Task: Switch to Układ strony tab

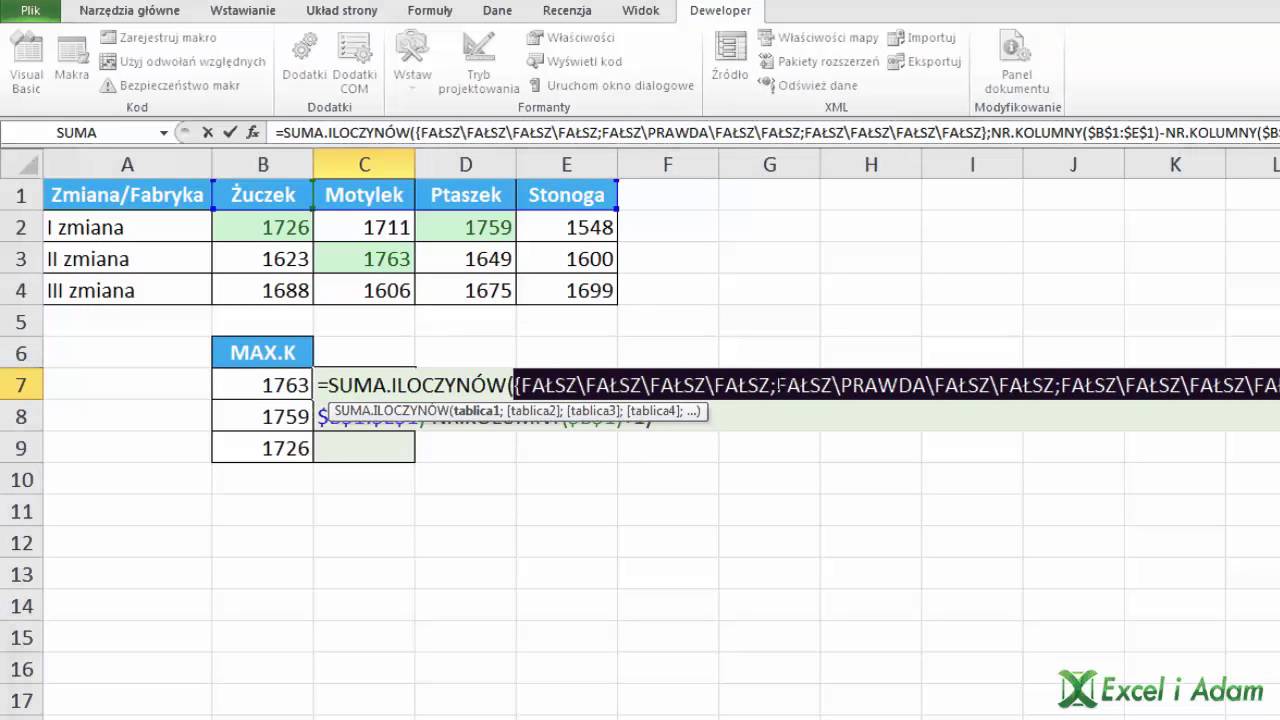Action: [x=342, y=11]
